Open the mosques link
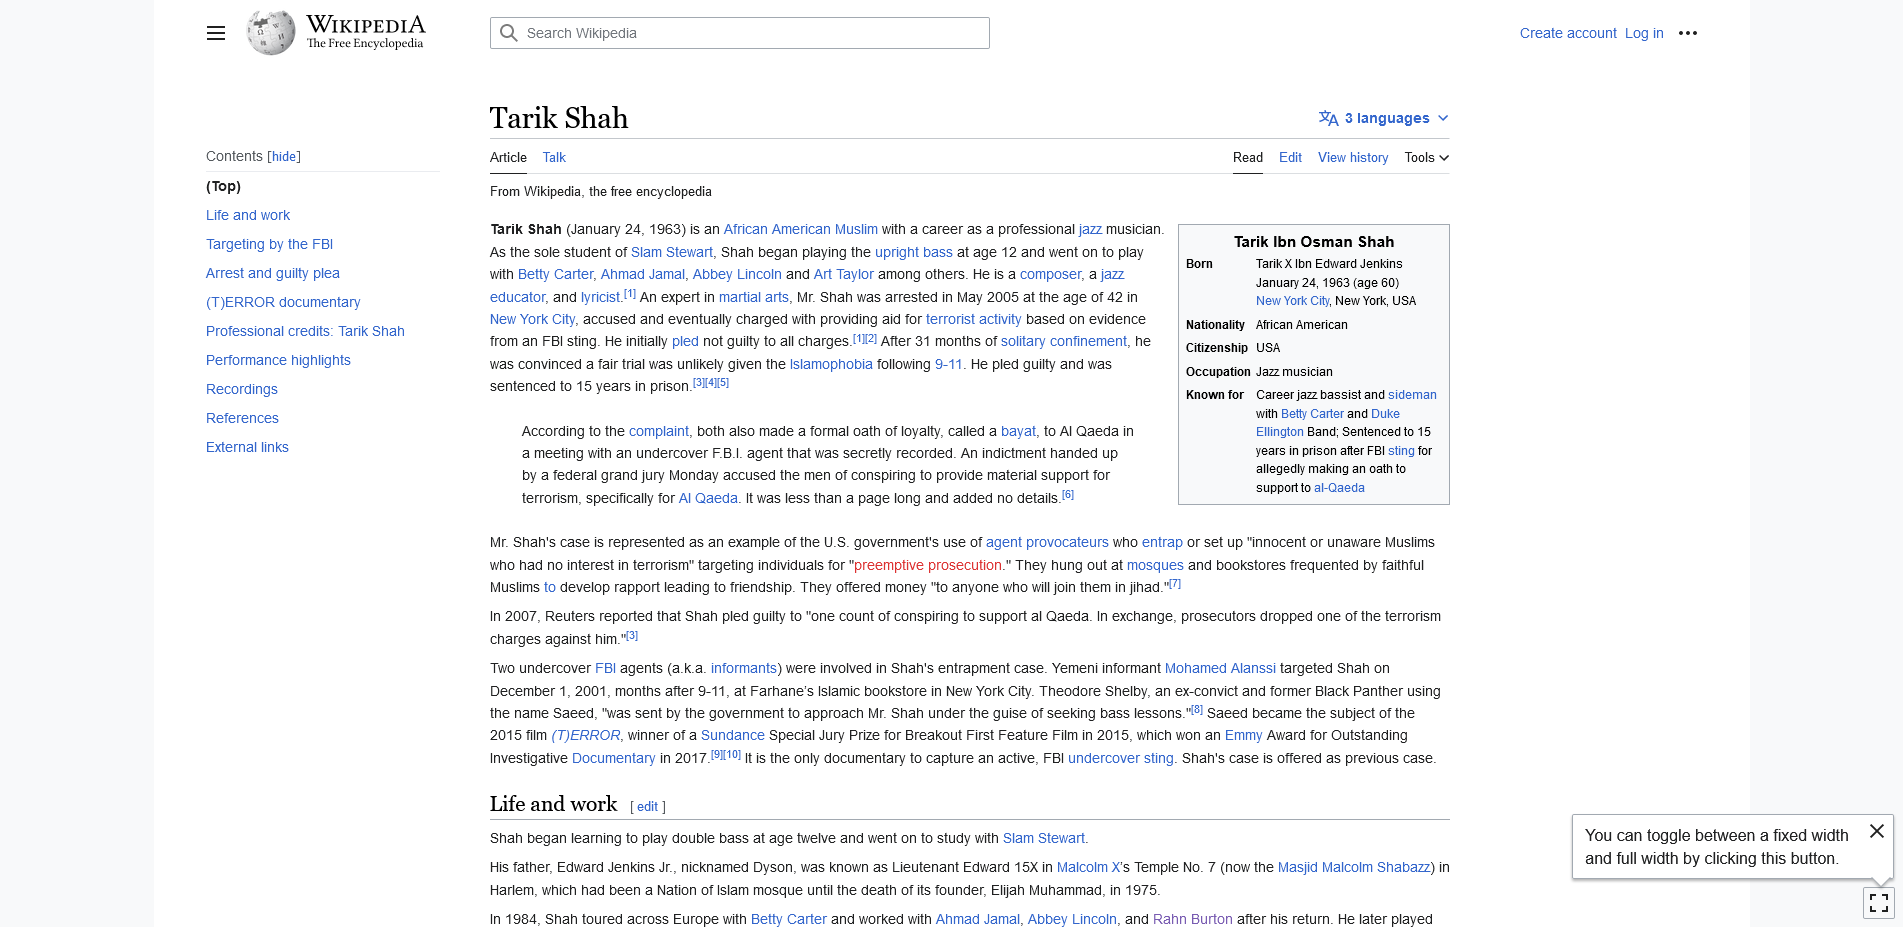Screen dimensions: 1903x927 point(1155,565)
